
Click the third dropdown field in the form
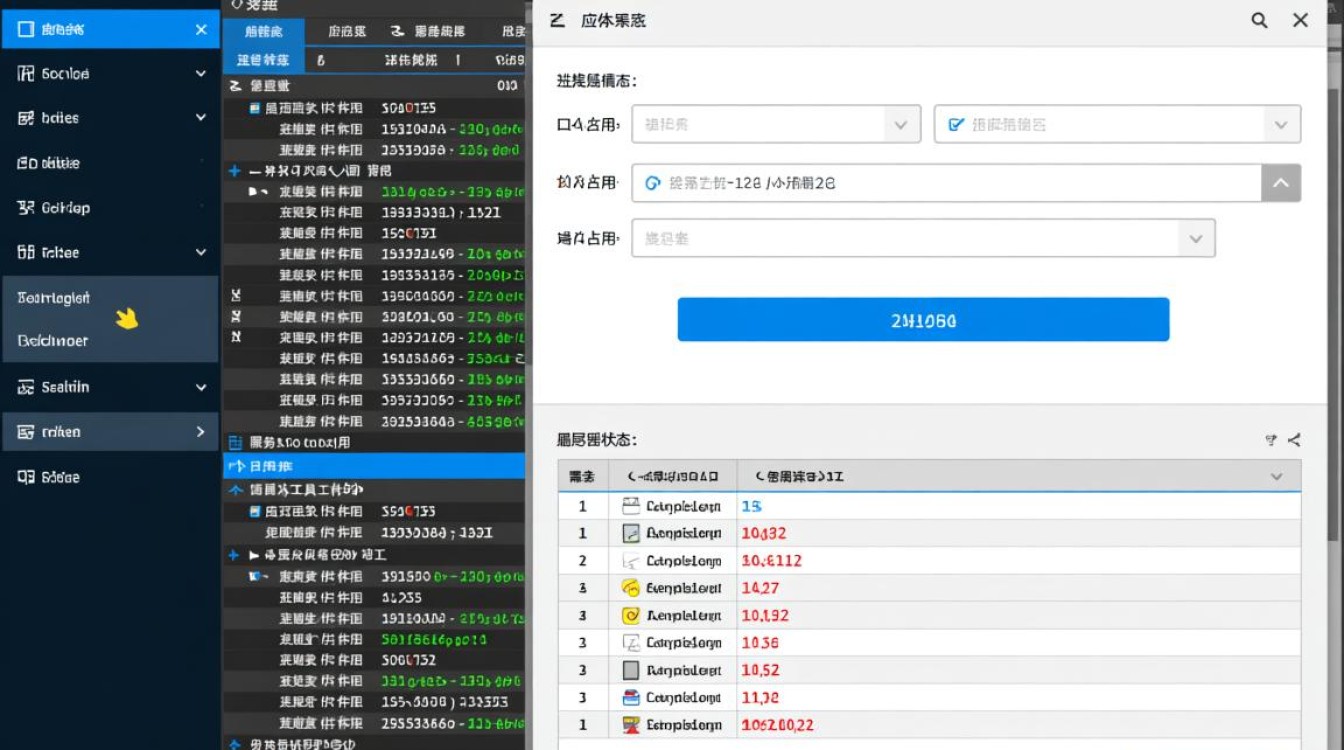[922, 239]
